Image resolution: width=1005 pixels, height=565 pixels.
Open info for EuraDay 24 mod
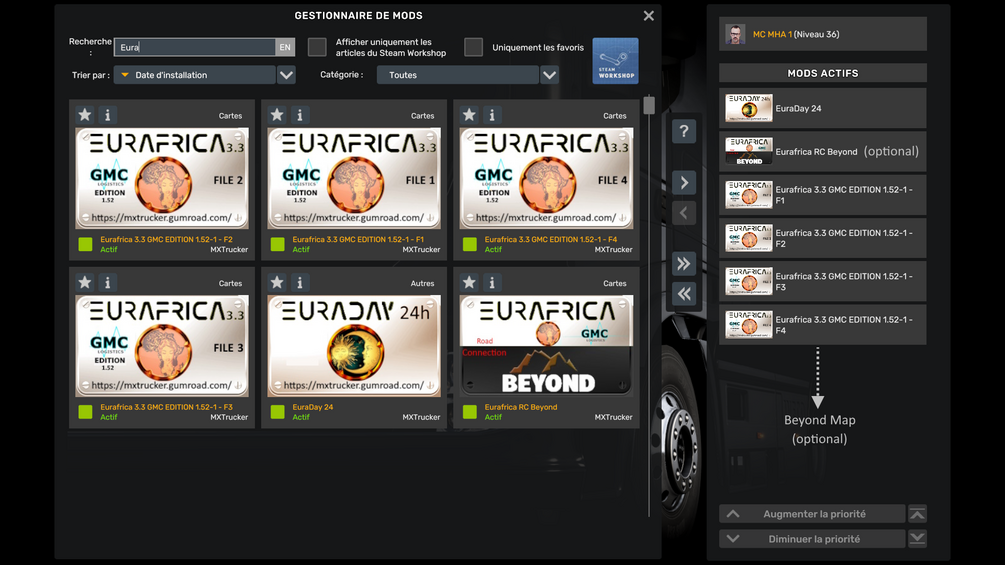[300, 282]
